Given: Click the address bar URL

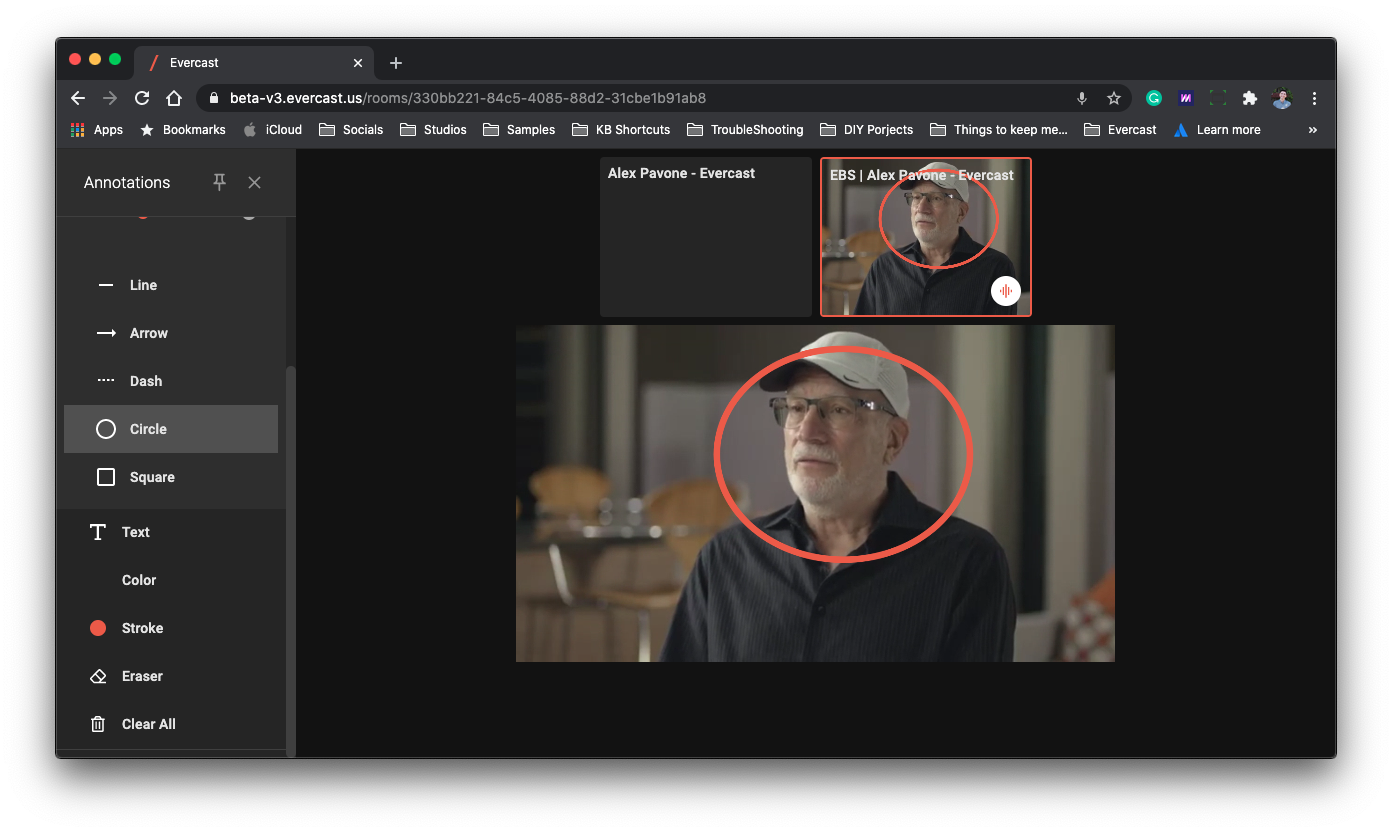Looking at the screenshot, I should click(468, 98).
